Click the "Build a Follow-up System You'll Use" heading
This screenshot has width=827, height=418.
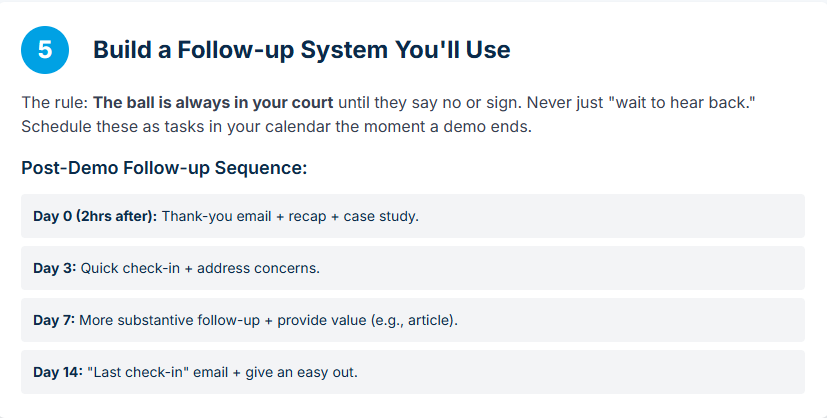pos(301,50)
